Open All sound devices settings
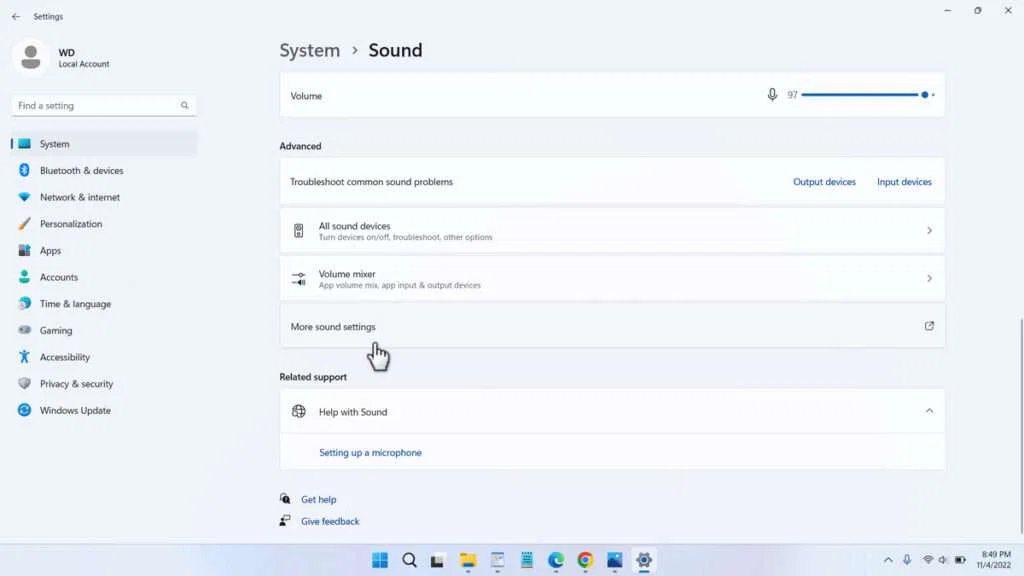 click(x=612, y=229)
